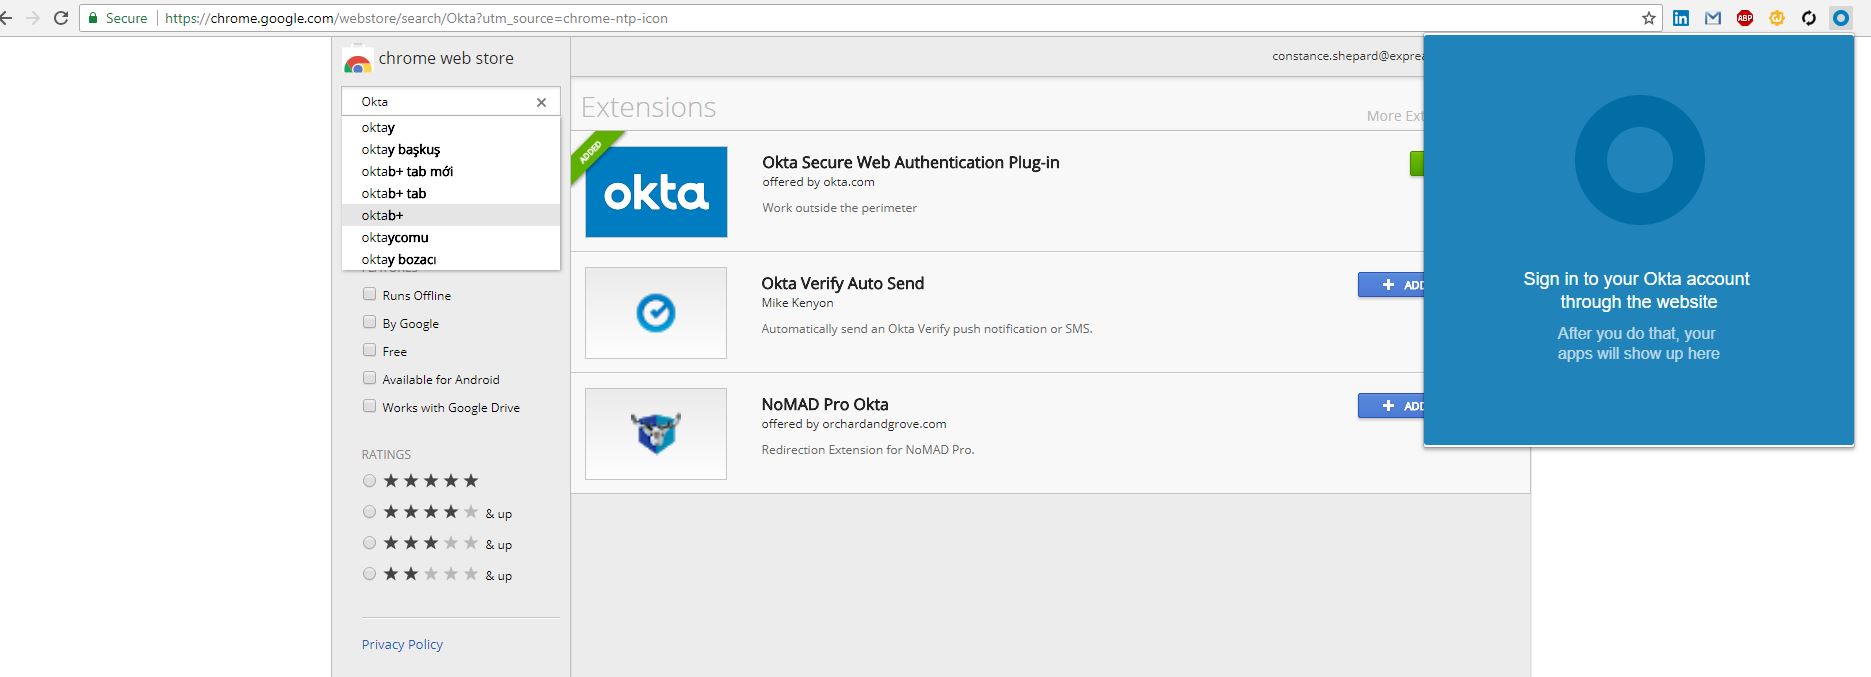Image resolution: width=1871 pixels, height=677 pixels.
Task: Reload the page with the refresh icon
Action: (x=61, y=18)
